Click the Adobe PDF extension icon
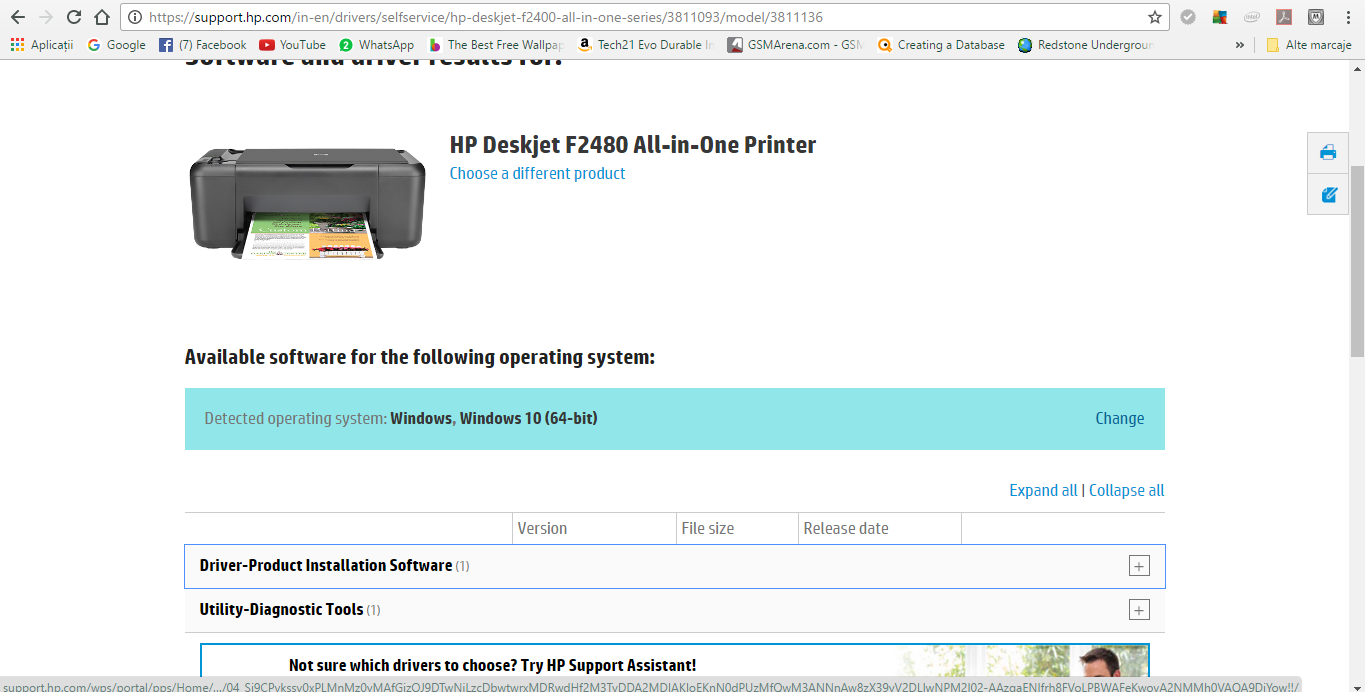The height and width of the screenshot is (692, 1365). tap(1284, 17)
